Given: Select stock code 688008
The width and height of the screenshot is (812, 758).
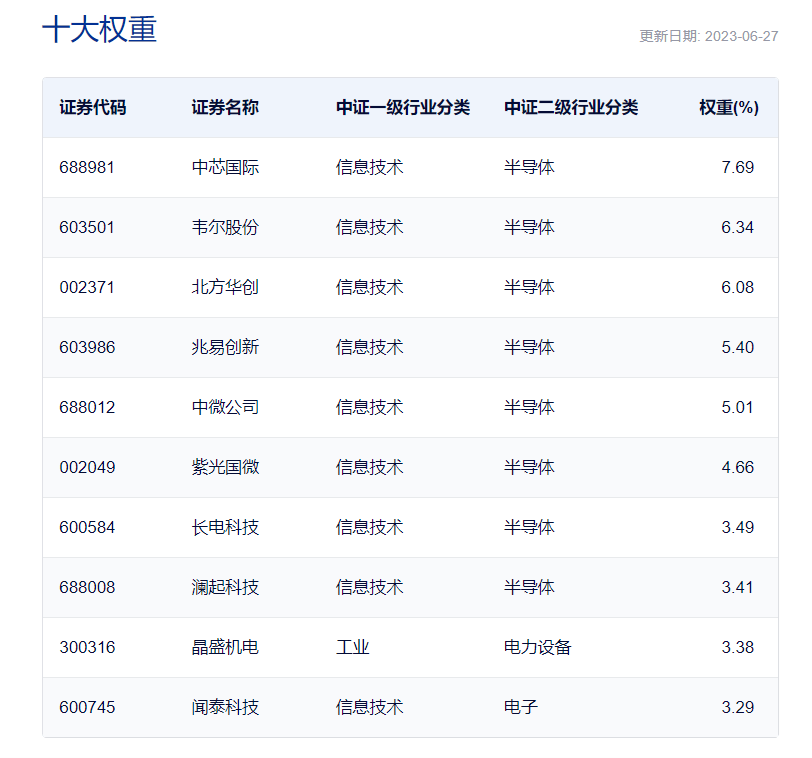Looking at the screenshot, I should pyautogui.click(x=87, y=588).
